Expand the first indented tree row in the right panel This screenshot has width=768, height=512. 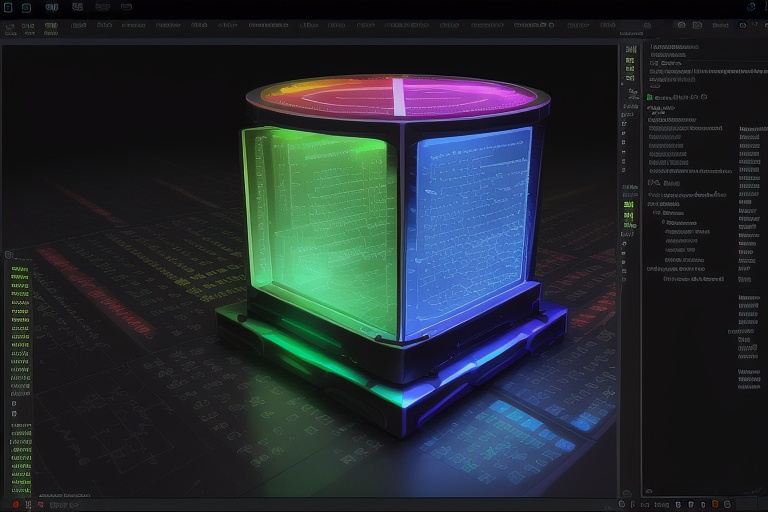[668, 212]
